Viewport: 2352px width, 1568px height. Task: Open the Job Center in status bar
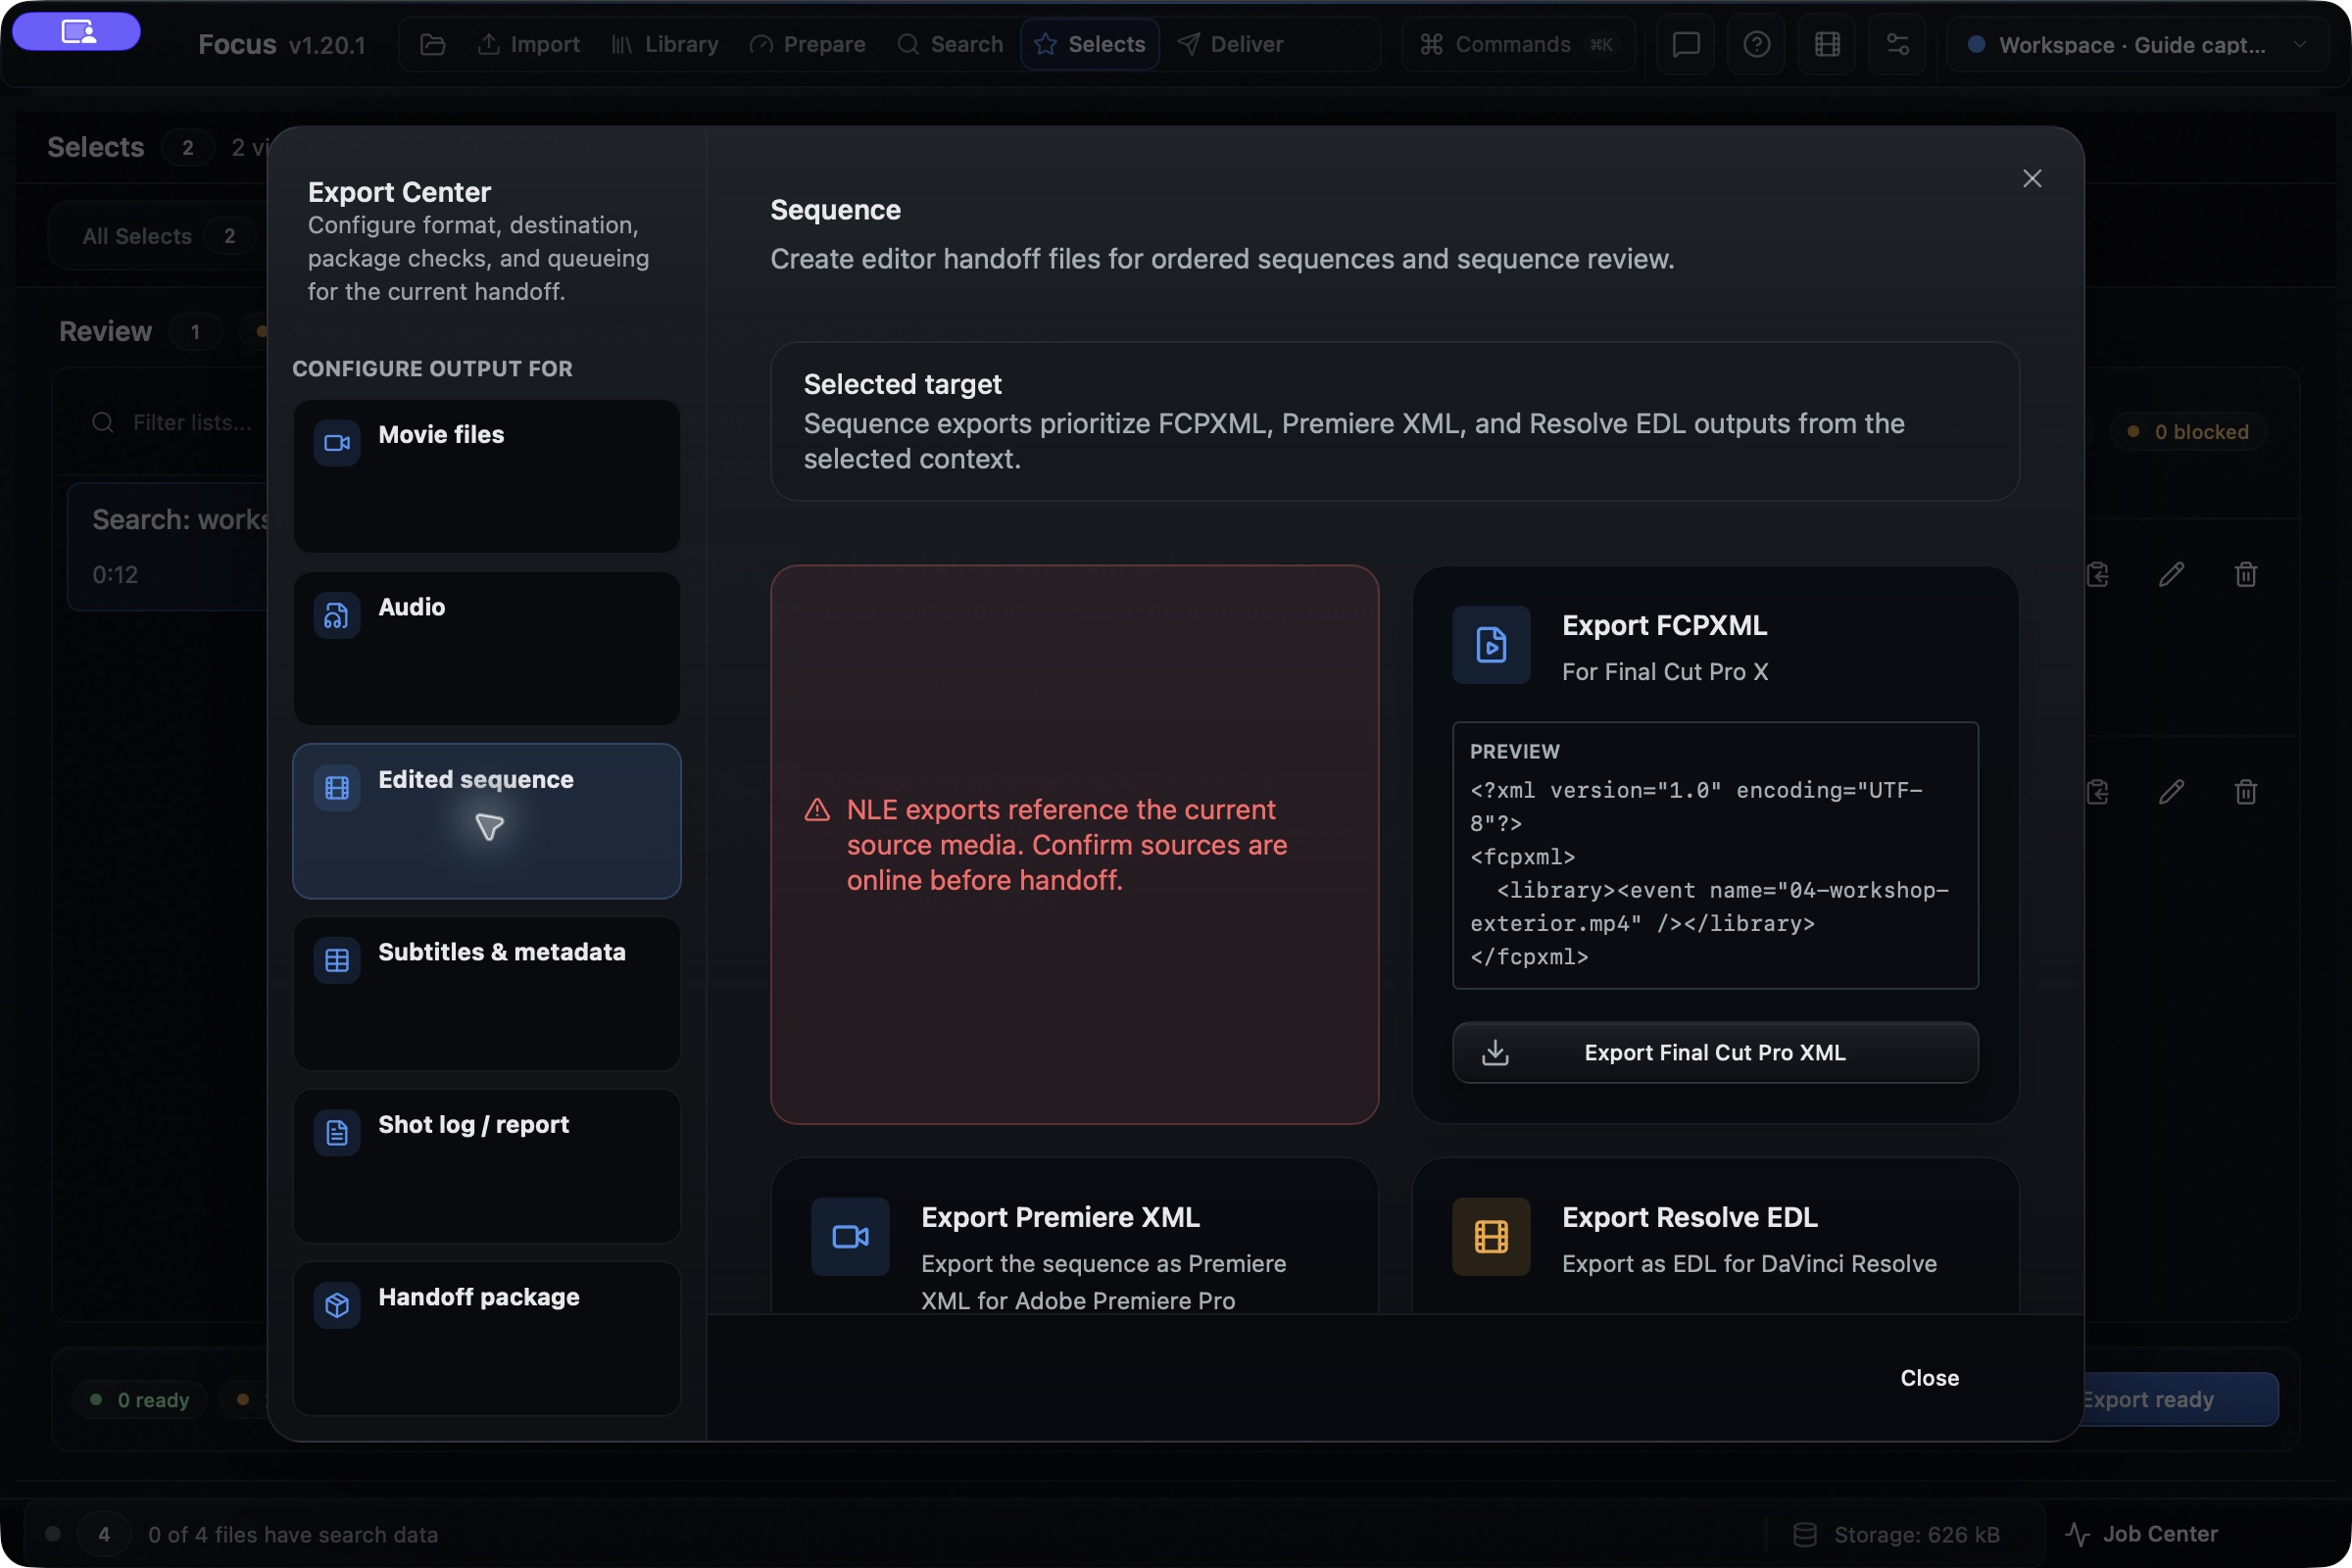click(x=2142, y=1534)
